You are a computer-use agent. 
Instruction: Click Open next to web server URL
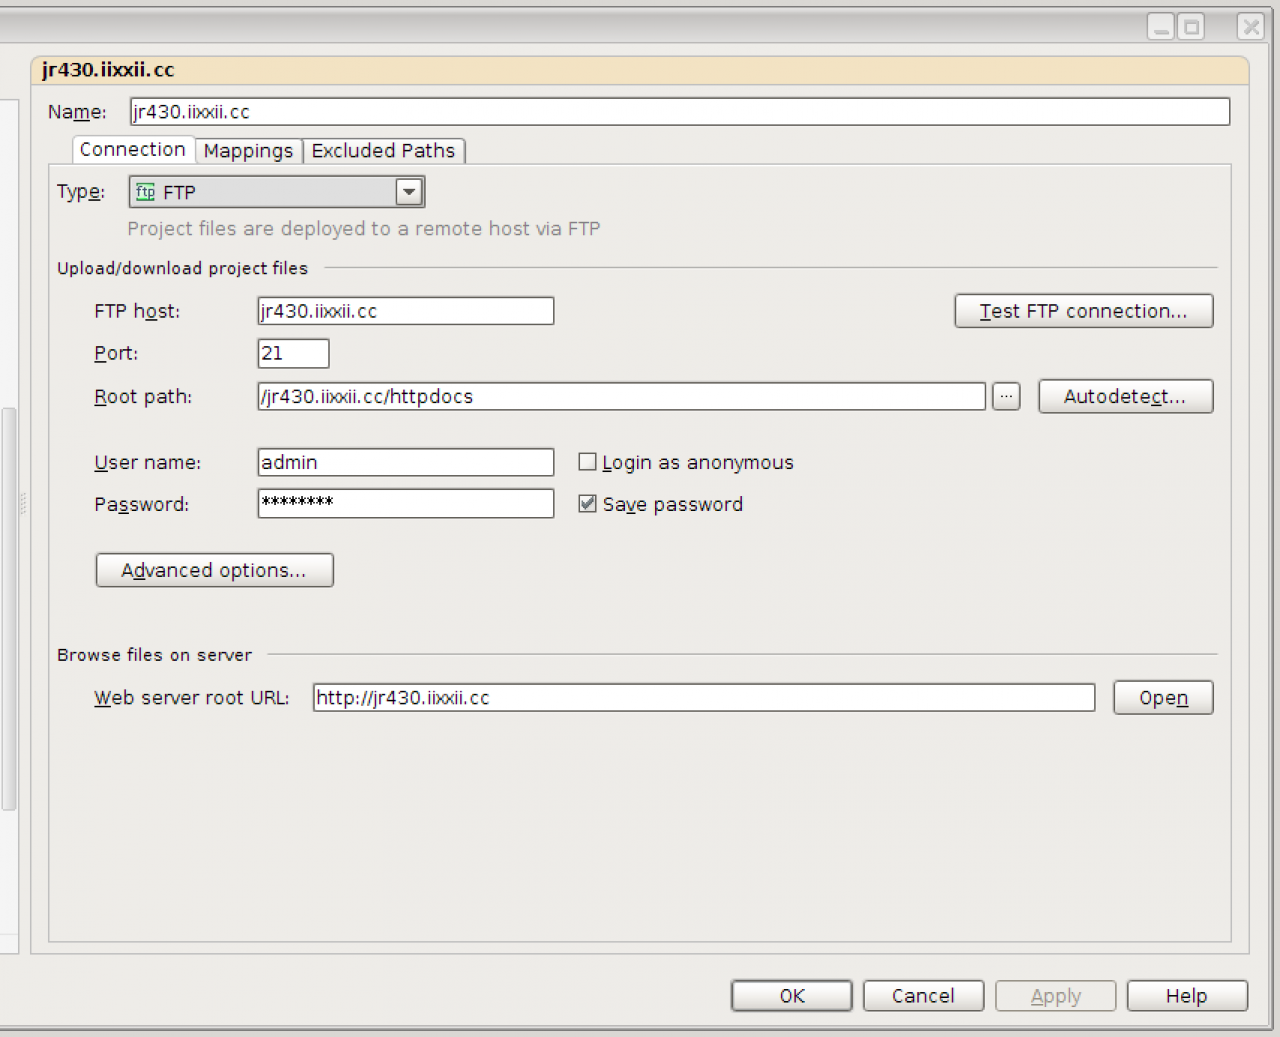[1162, 698]
